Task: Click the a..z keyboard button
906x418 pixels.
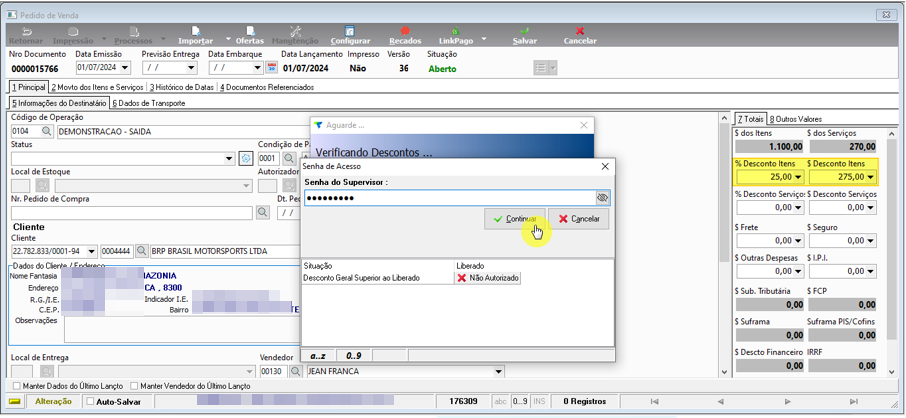Action: point(316,354)
